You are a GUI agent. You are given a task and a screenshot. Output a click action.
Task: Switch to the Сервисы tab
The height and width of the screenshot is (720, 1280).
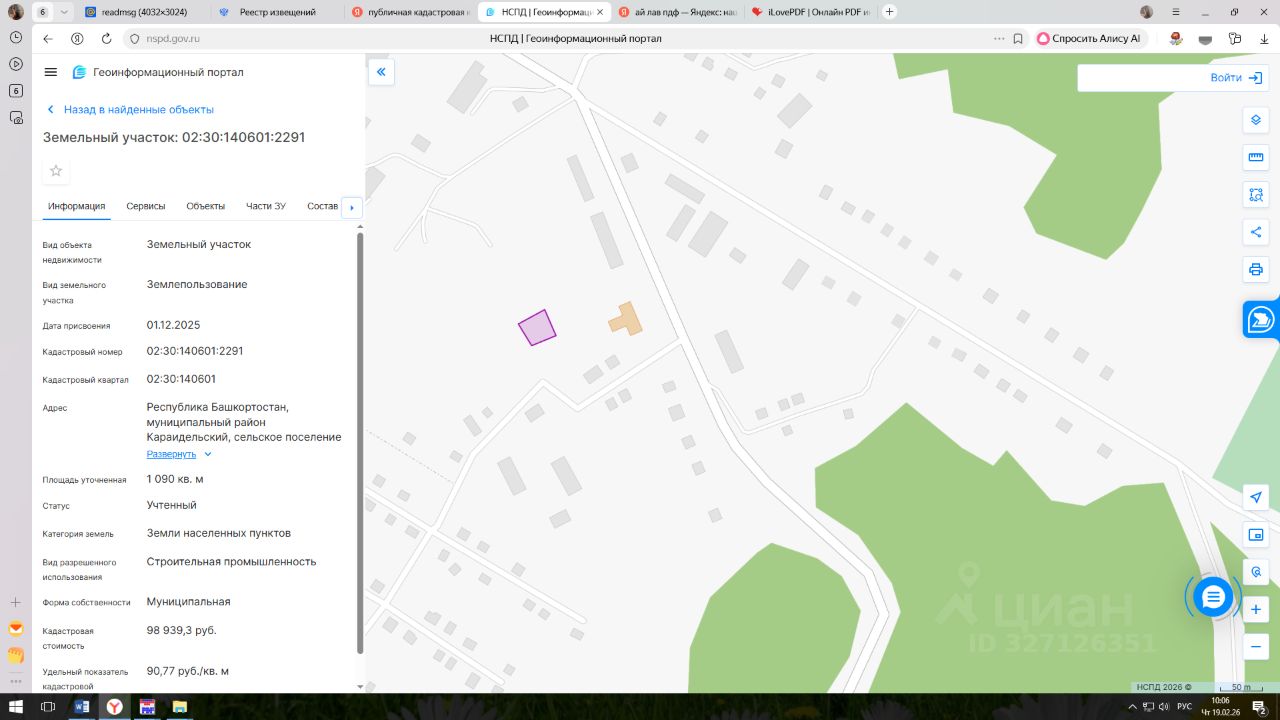(146, 206)
